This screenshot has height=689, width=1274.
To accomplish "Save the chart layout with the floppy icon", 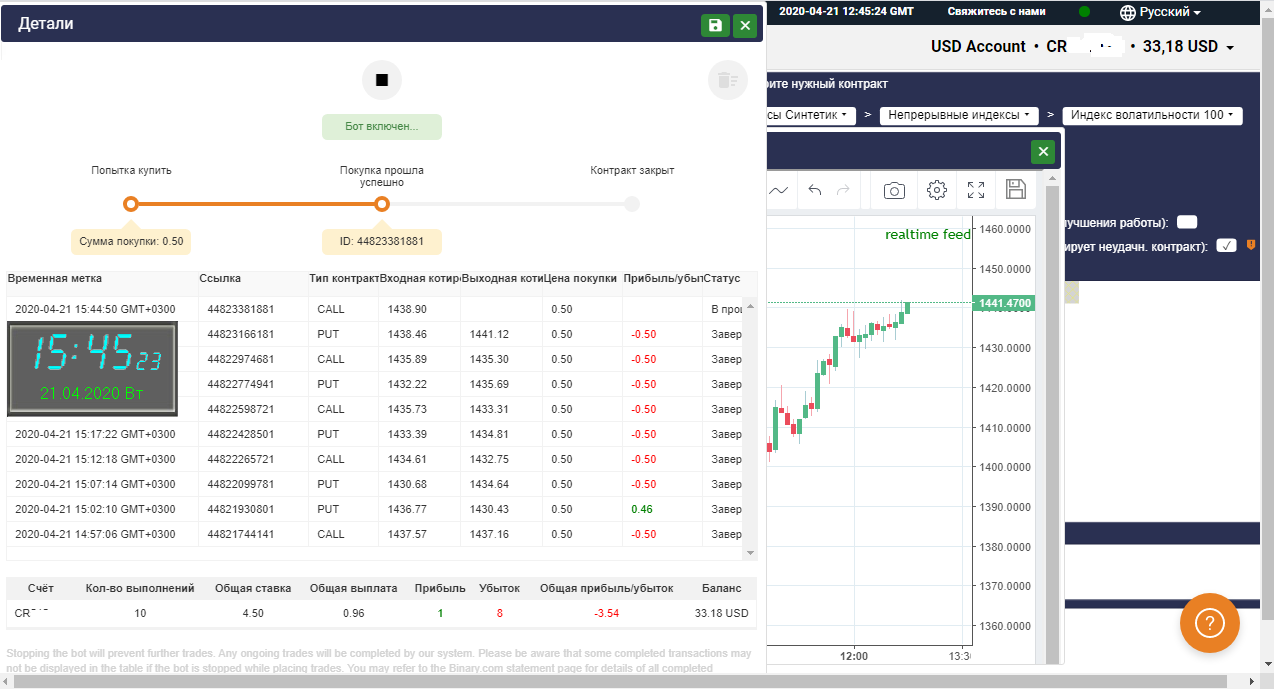I will (x=1015, y=190).
